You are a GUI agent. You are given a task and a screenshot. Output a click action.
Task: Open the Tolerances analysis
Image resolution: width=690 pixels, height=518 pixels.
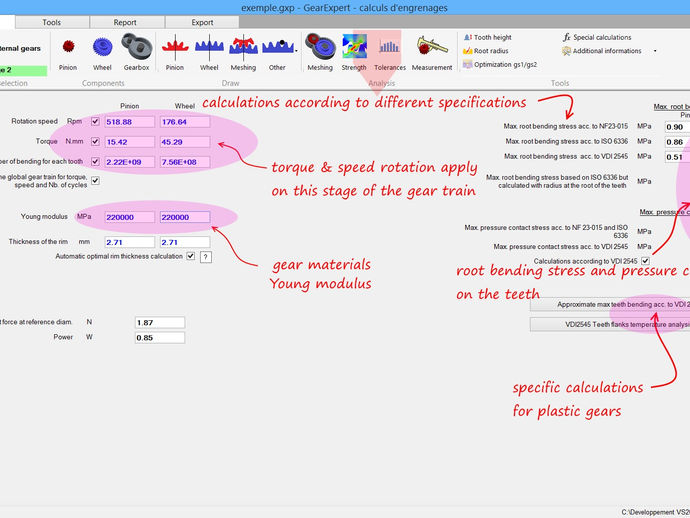390,52
